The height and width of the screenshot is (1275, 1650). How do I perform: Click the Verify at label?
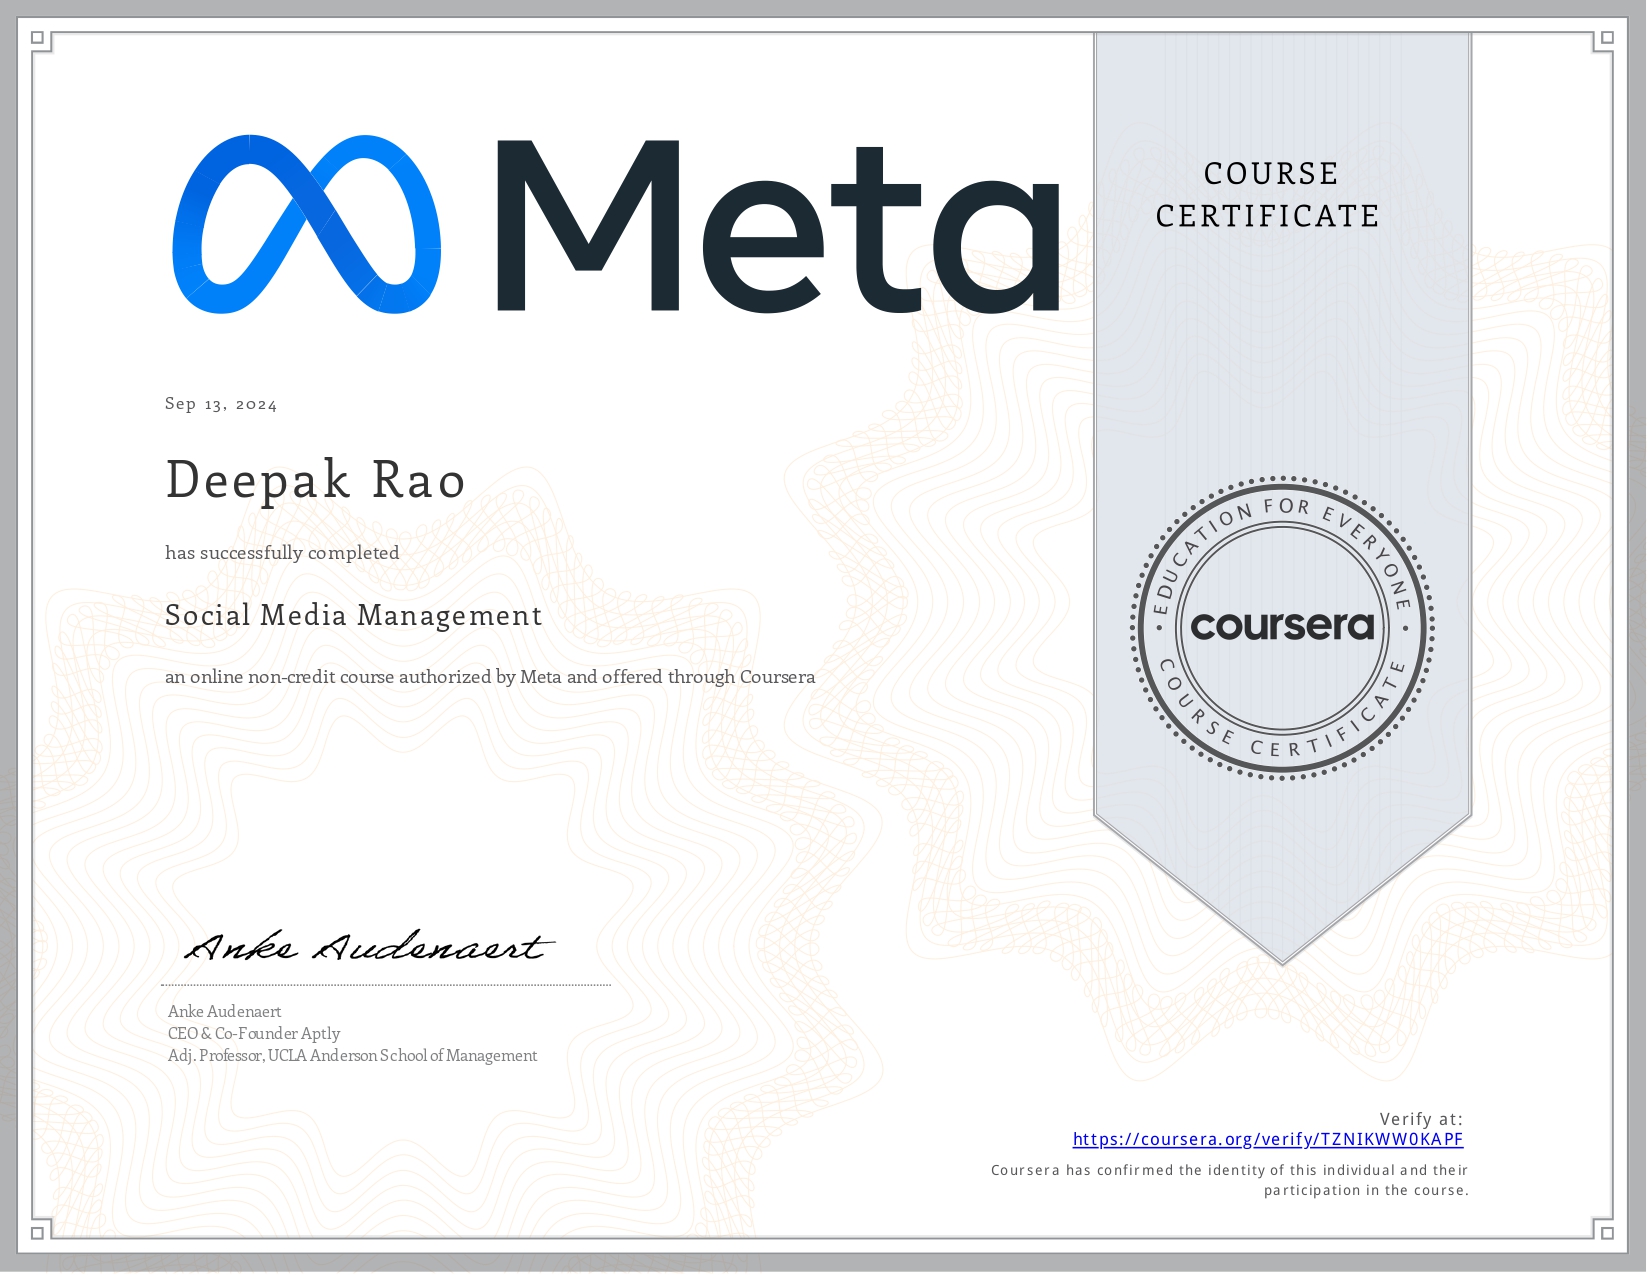coord(1421,1120)
